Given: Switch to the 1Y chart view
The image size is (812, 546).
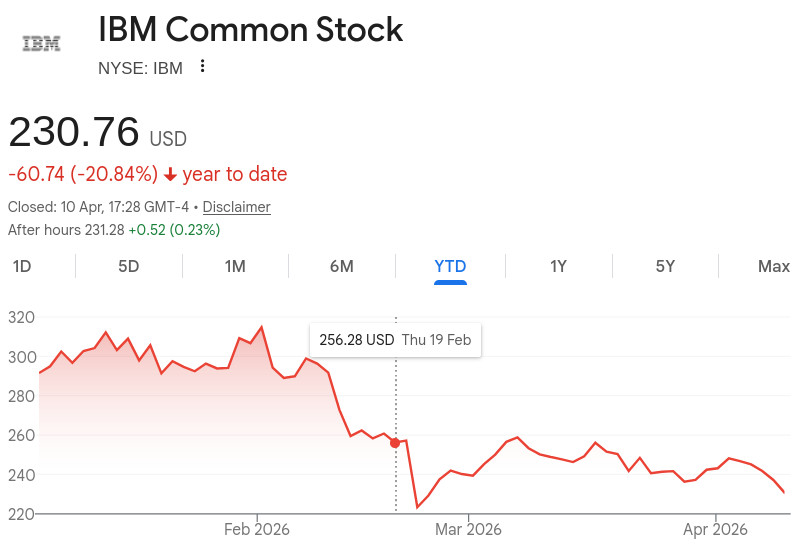Looking at the screenshot, I should pos(558,266).
